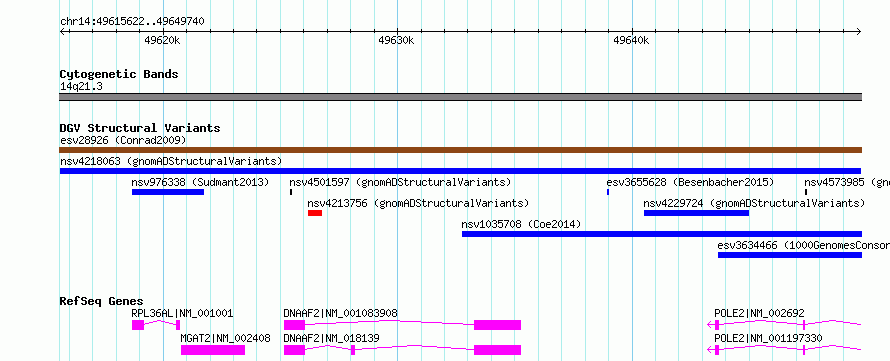Select the large second exon of DNAAF2 NM_001083908

point(497,325)
